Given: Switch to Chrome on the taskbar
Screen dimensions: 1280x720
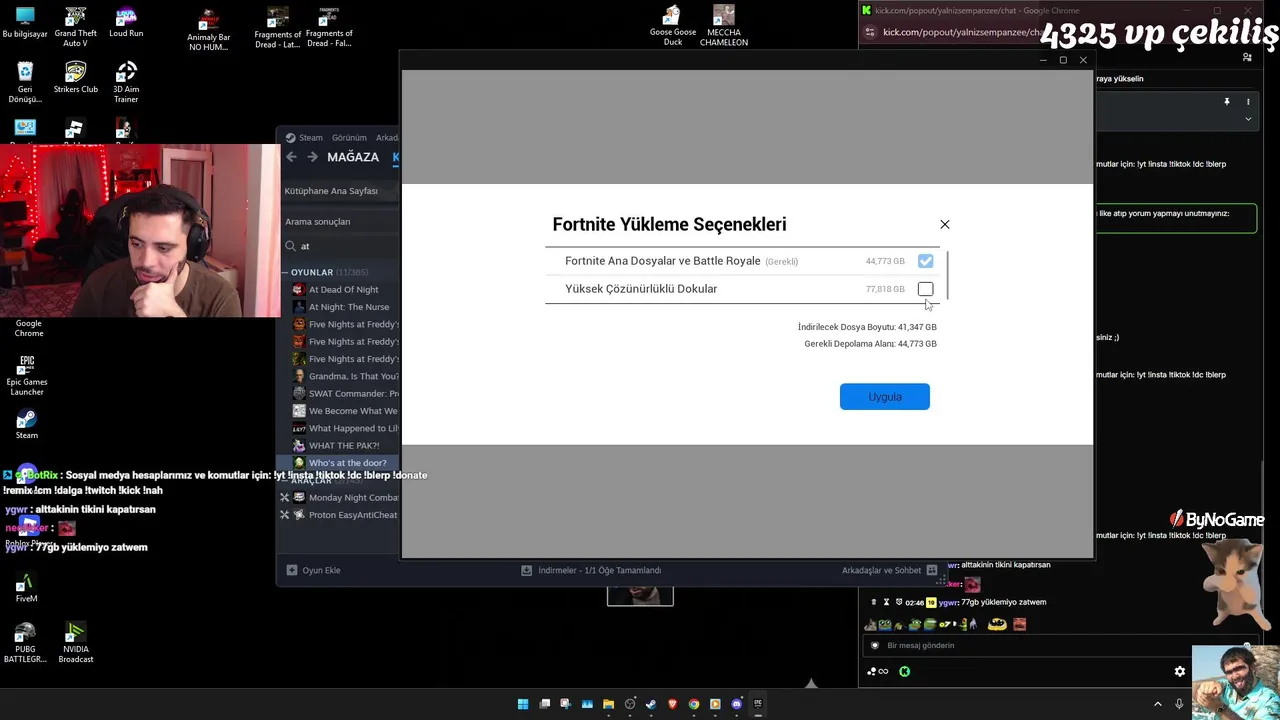Looking at the screenshot, I should (x=694, y=704).
